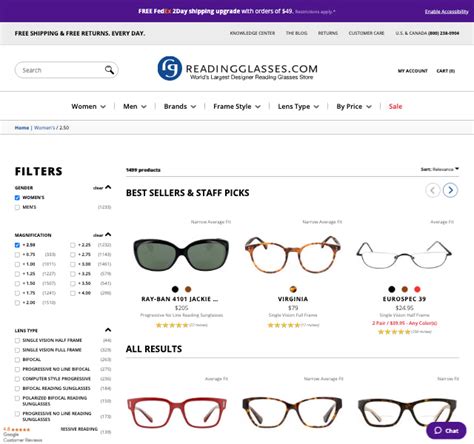Viewport: 474px width, 444px height.
Task: Open Virginia tortoise glasses image
Action: tap(293, 255)
